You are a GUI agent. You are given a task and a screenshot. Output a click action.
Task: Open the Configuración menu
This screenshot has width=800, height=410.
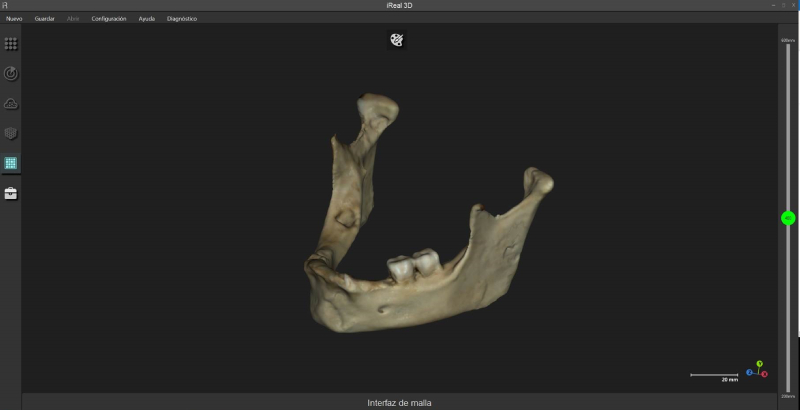click(x=109, y=19)
